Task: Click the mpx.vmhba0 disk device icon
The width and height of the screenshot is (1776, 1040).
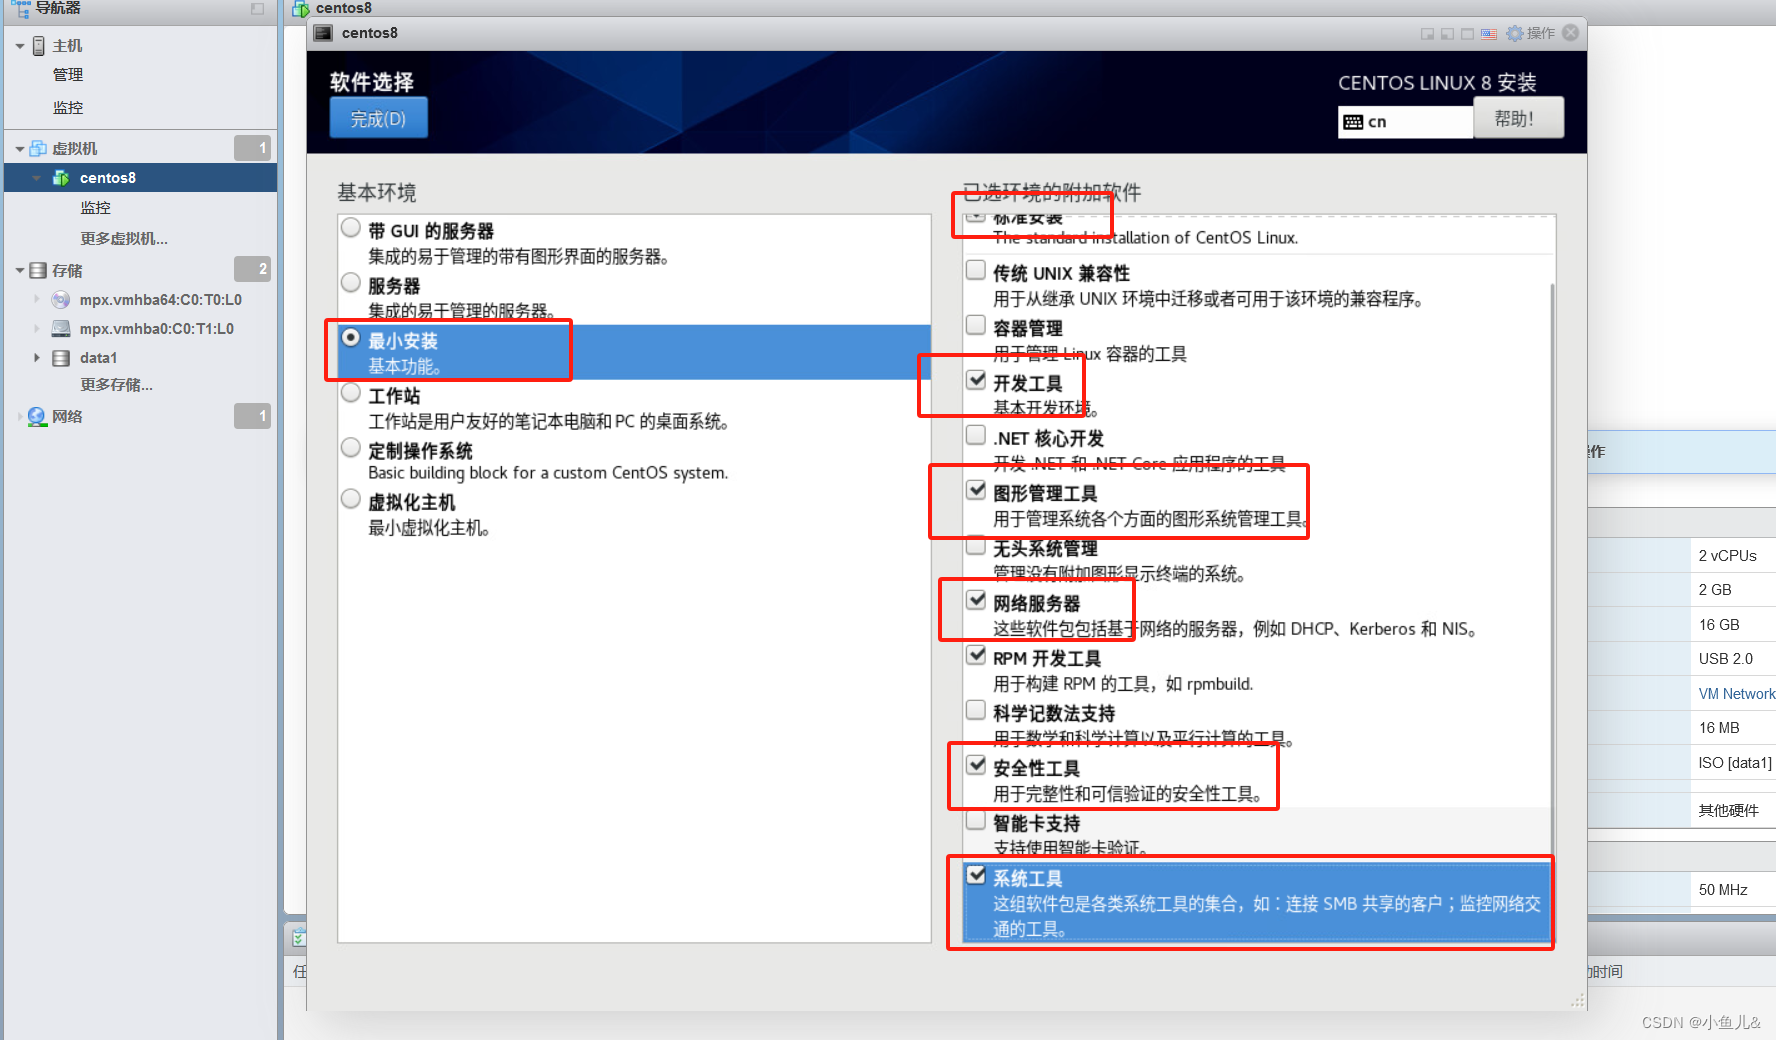Action: 61,328
